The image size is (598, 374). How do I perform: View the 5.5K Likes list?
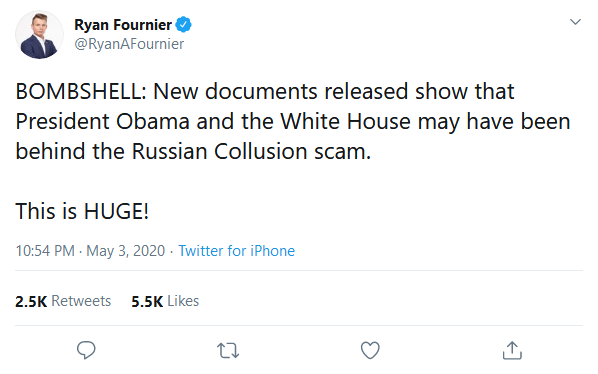165,301
